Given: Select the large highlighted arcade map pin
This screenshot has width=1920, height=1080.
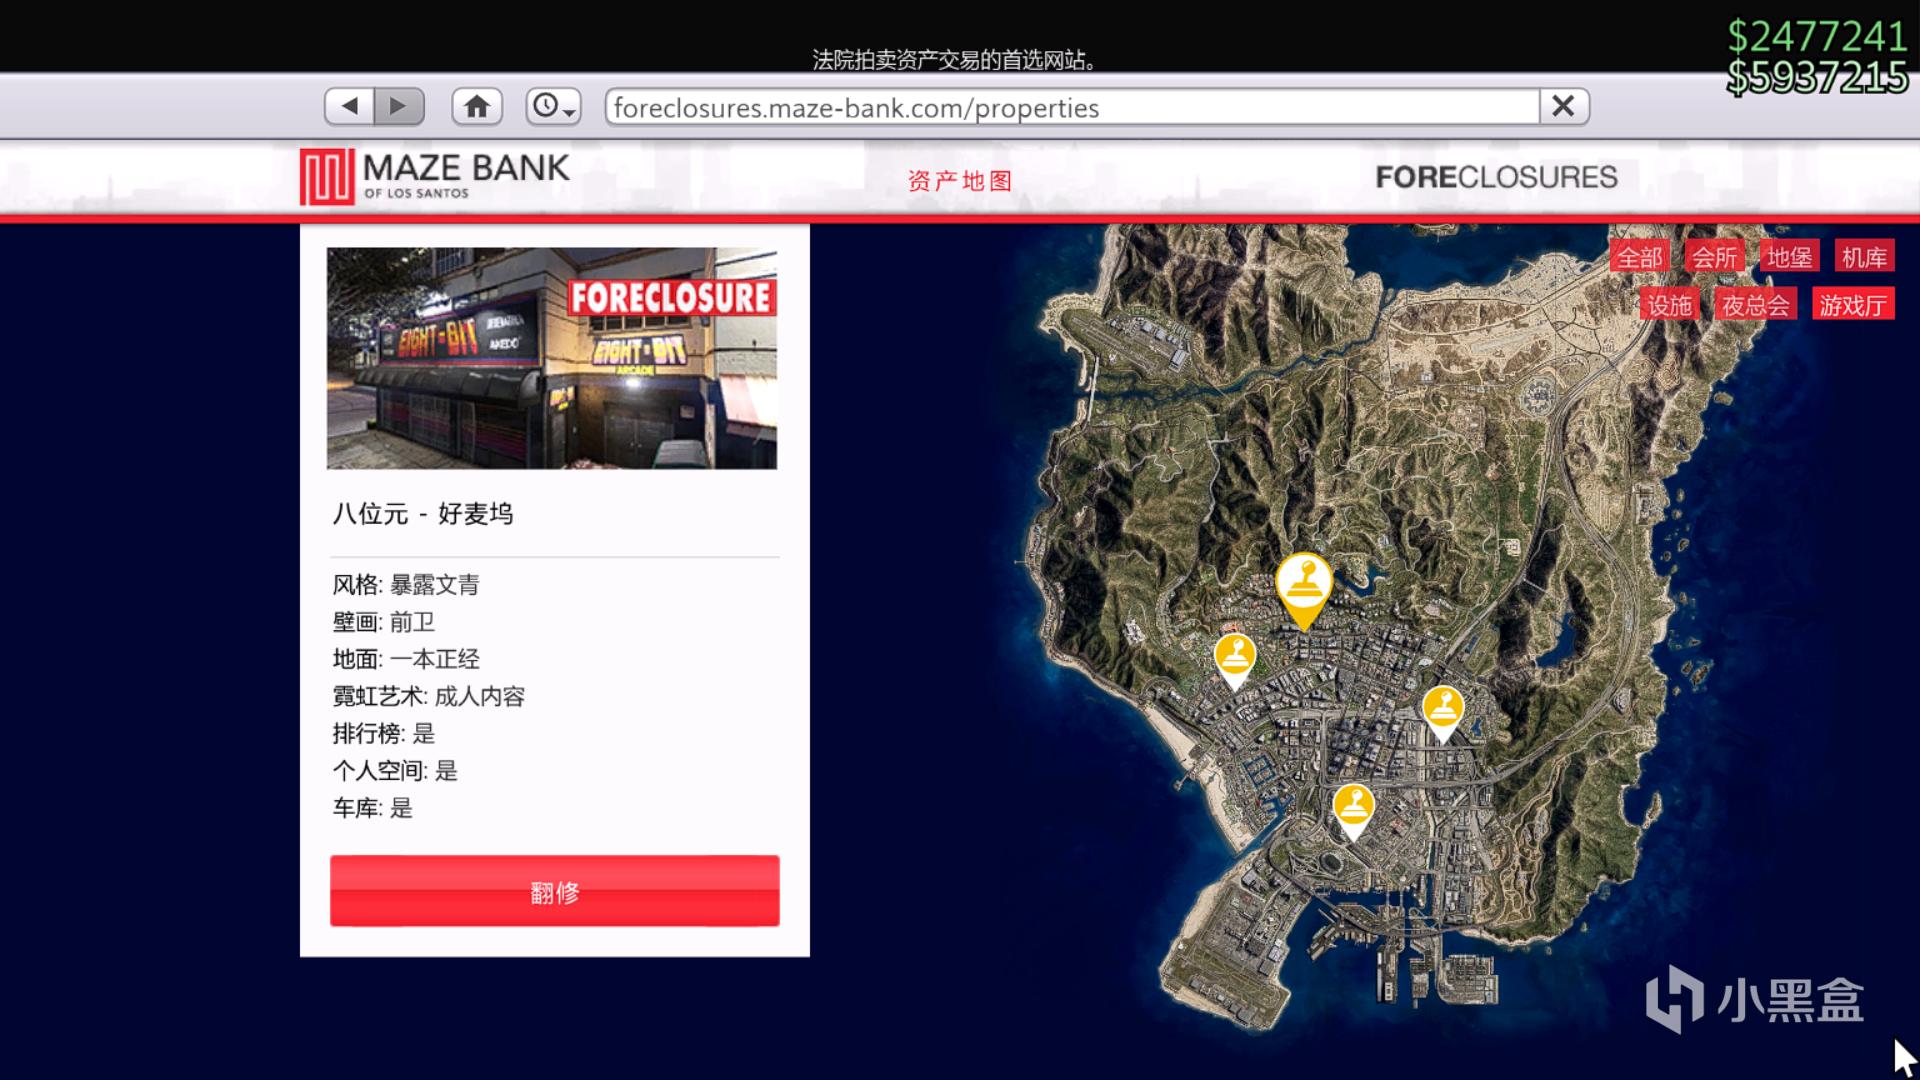Looking at the screenshot, I should (1303, 585).
